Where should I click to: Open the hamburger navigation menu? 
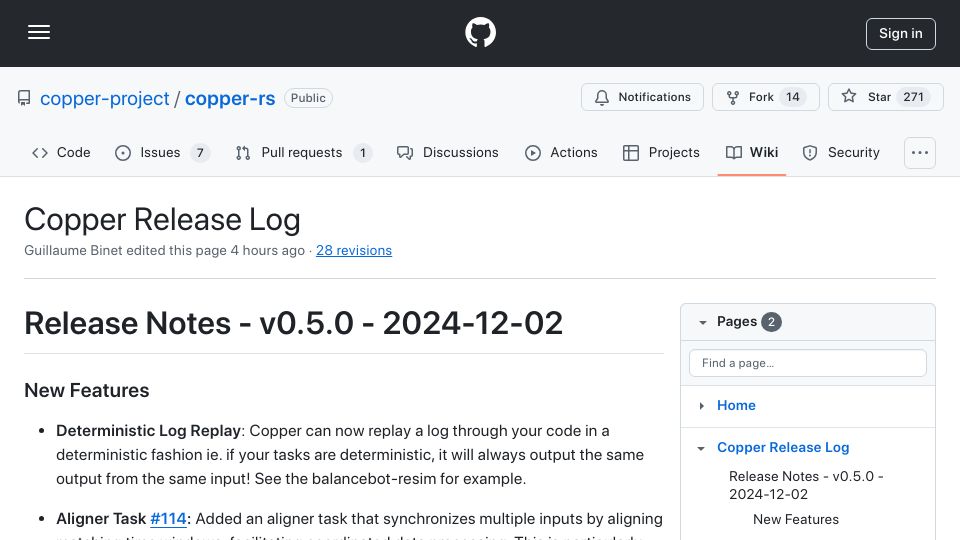tap(39, 32)
